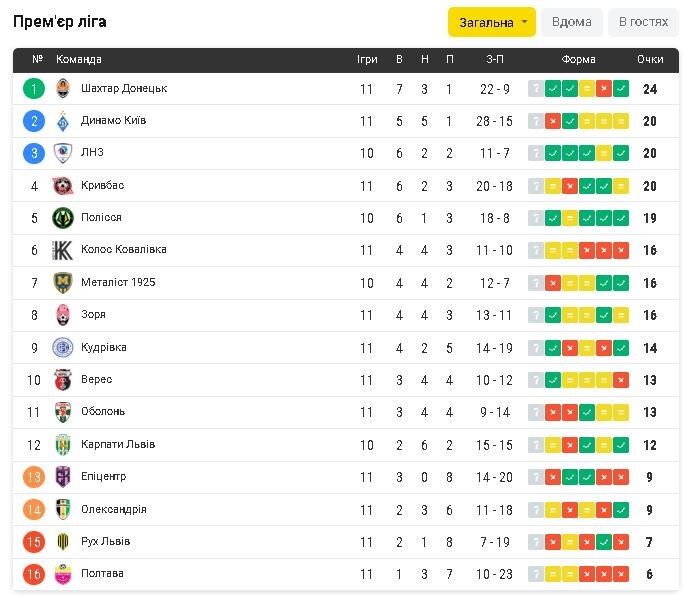This screenshot has width=686, height=606.
Task: Click the Karpaty Lviv crest
Action: tap(63, 444)
